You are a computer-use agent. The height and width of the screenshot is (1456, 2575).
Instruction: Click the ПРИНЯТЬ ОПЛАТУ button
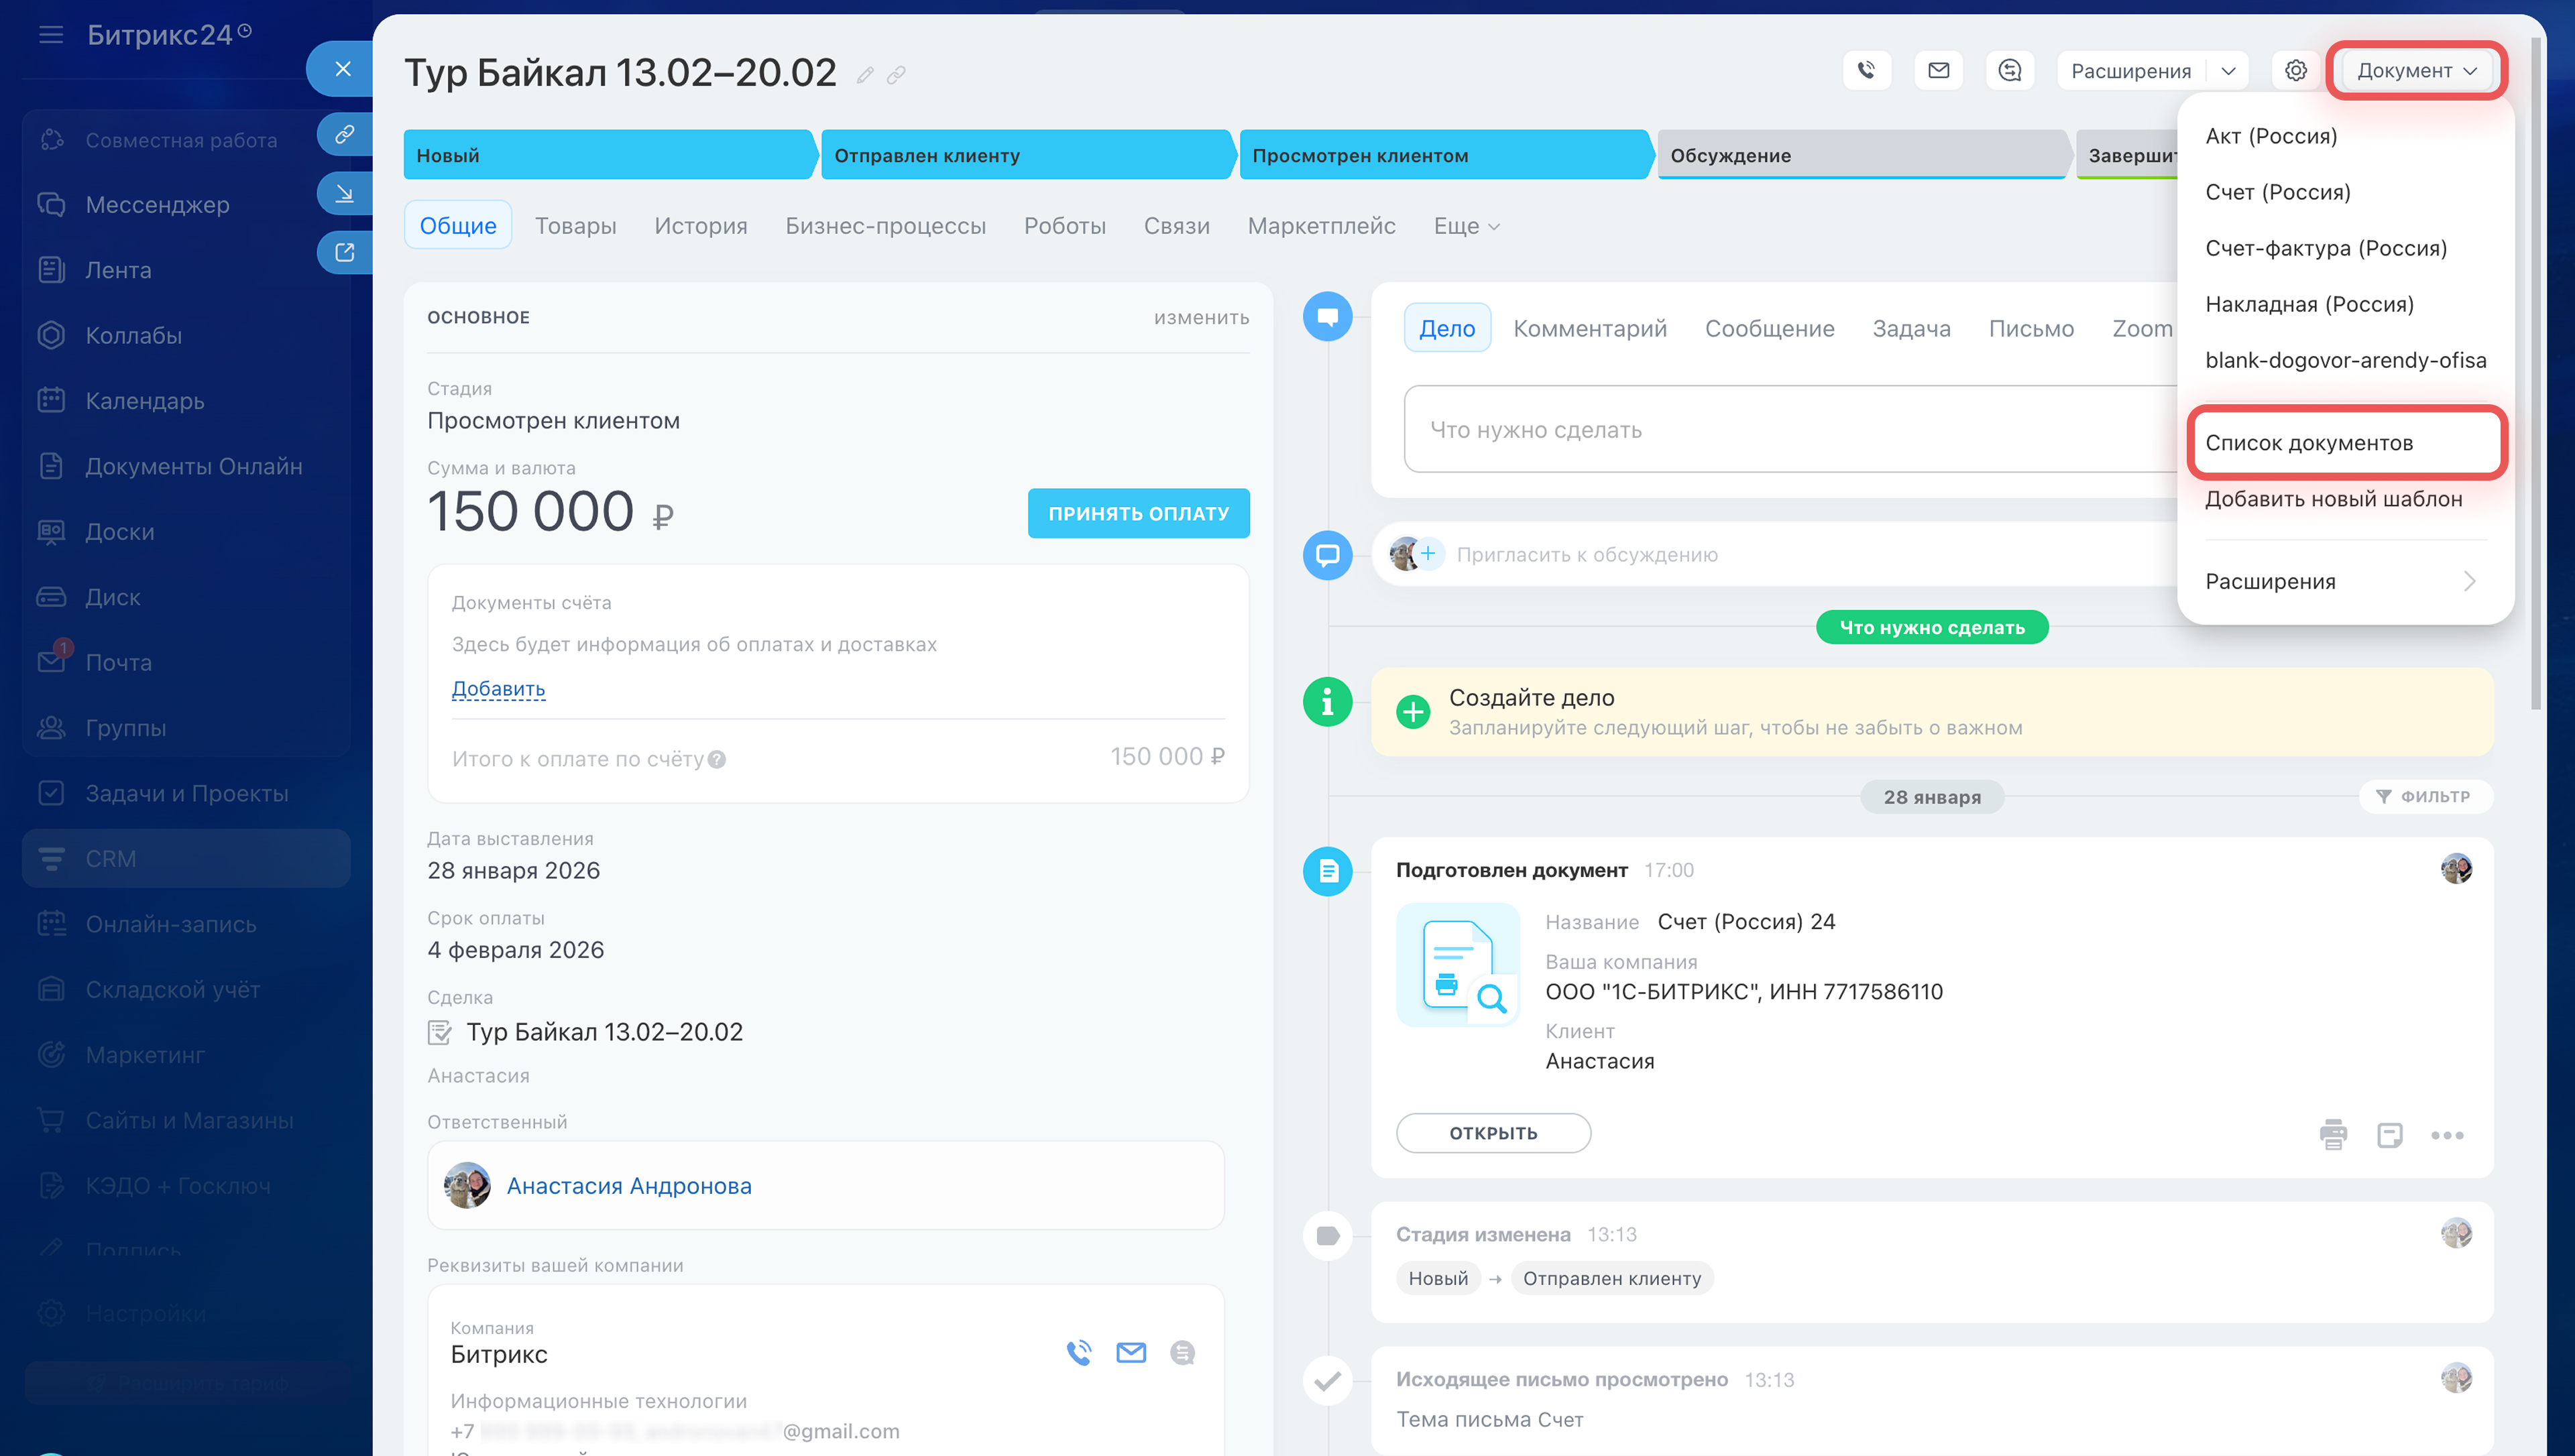(x=1138, y=513)
